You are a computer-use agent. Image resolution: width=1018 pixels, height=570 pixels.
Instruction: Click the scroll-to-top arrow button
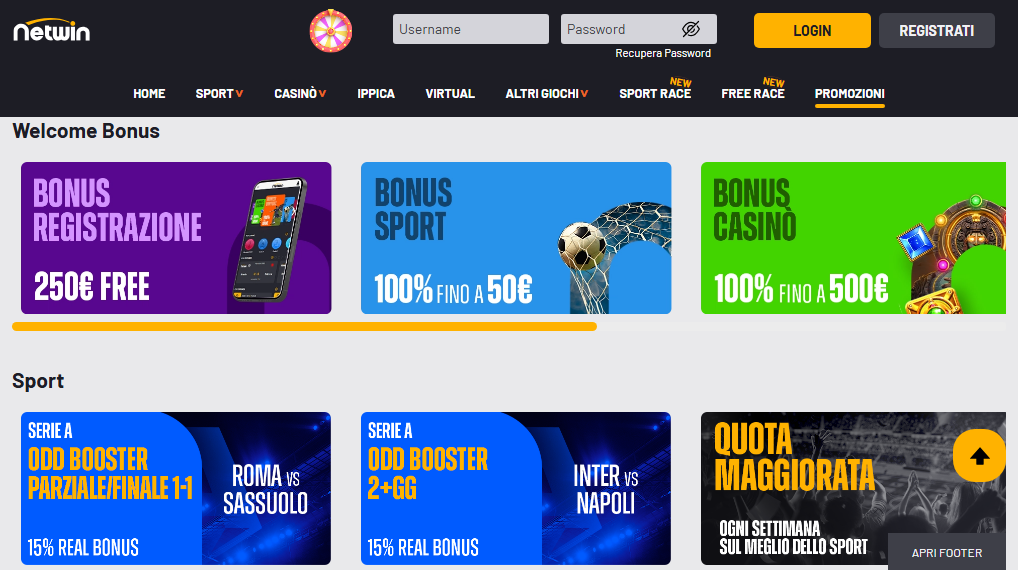coord(979,456)
